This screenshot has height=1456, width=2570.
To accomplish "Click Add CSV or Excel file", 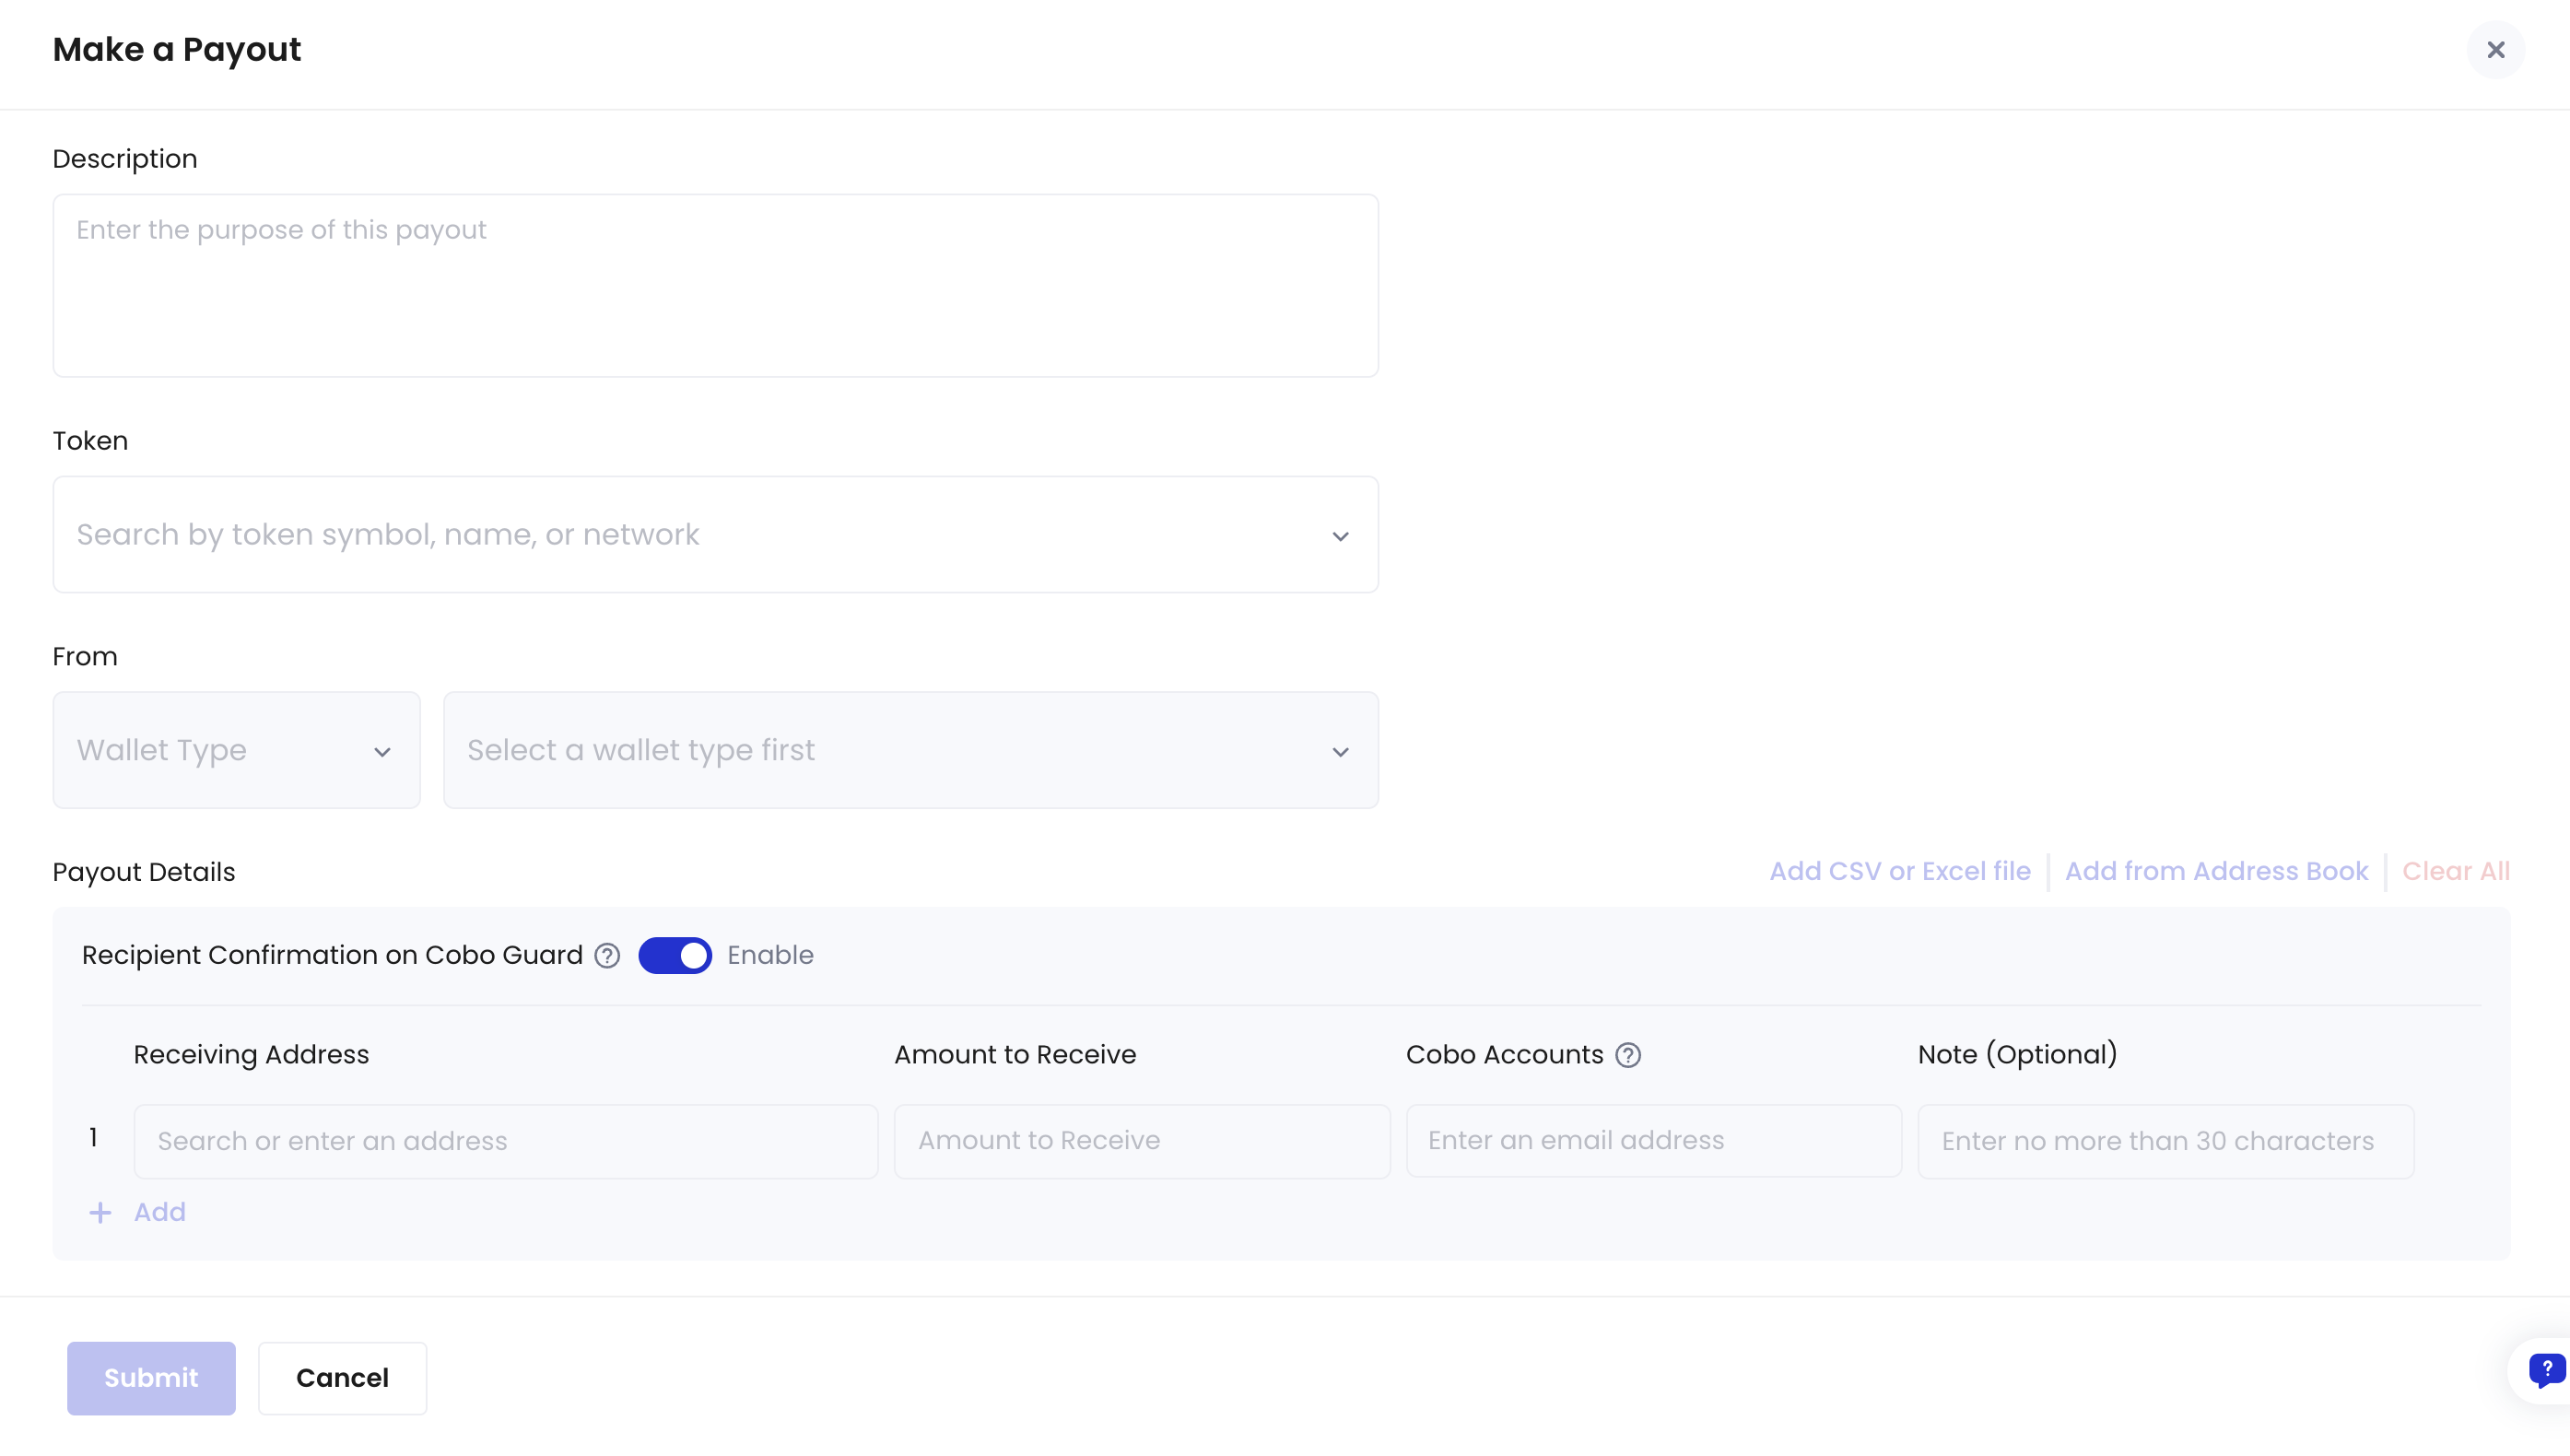I will click(x=1899, y=871).
